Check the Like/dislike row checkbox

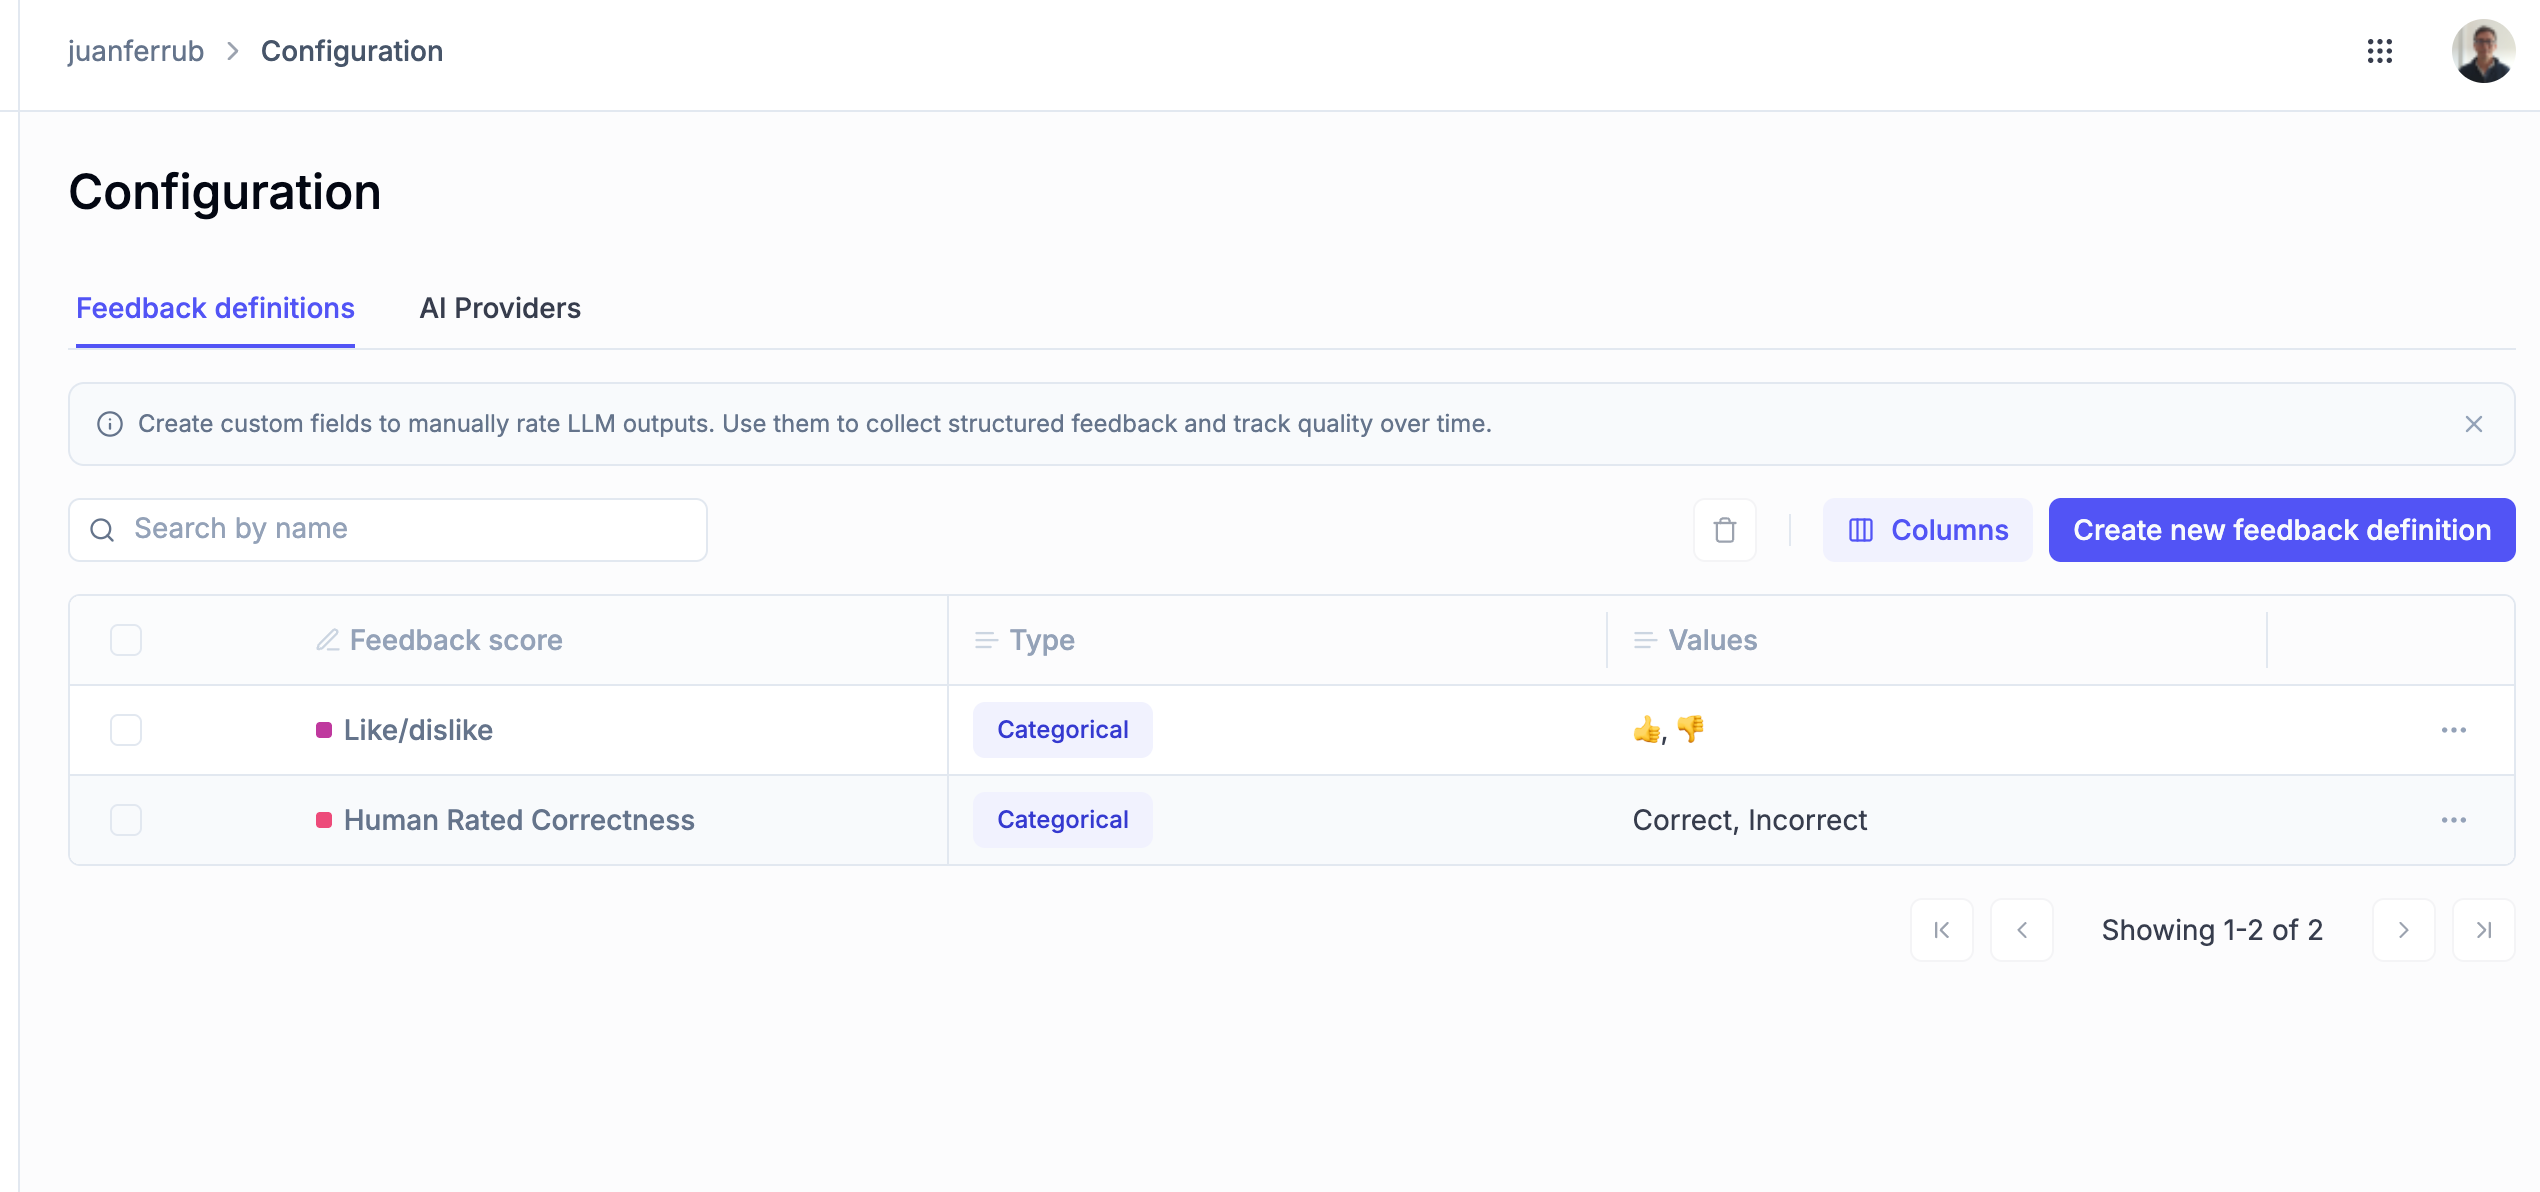click(x=126, y=730)
